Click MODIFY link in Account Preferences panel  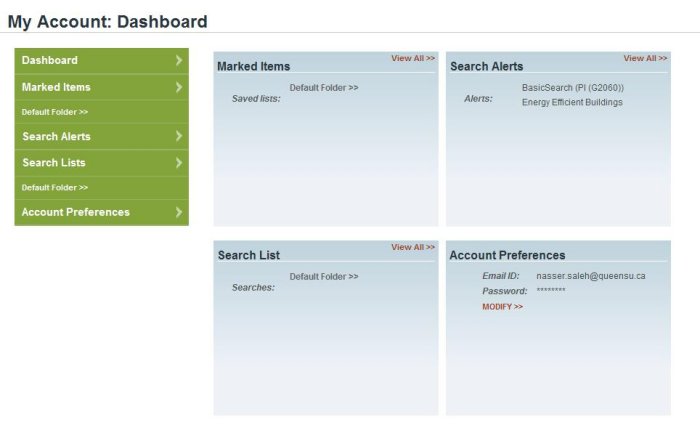click(x=502, y=307)
